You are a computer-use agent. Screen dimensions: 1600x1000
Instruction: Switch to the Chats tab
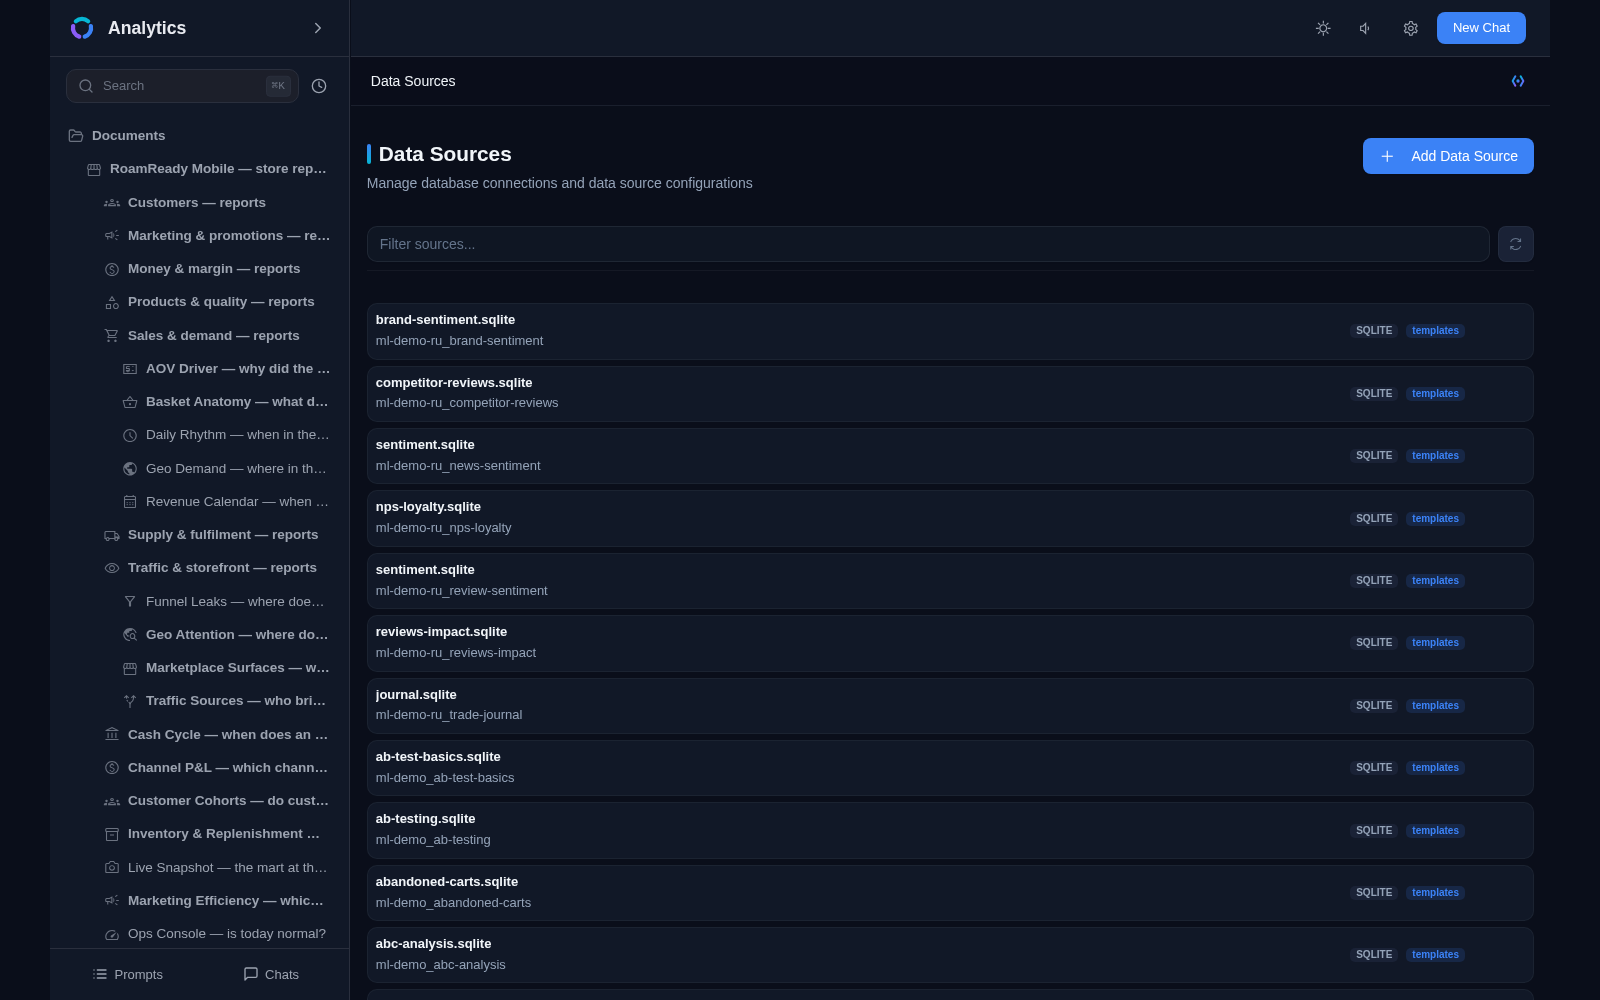coord(271,975)
